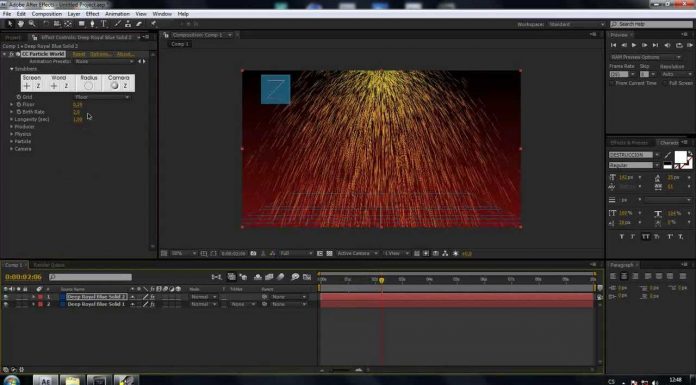This screenshot has width=696, height=385.
Task: Select the Hand tool
Action: (x=20, y=24)
